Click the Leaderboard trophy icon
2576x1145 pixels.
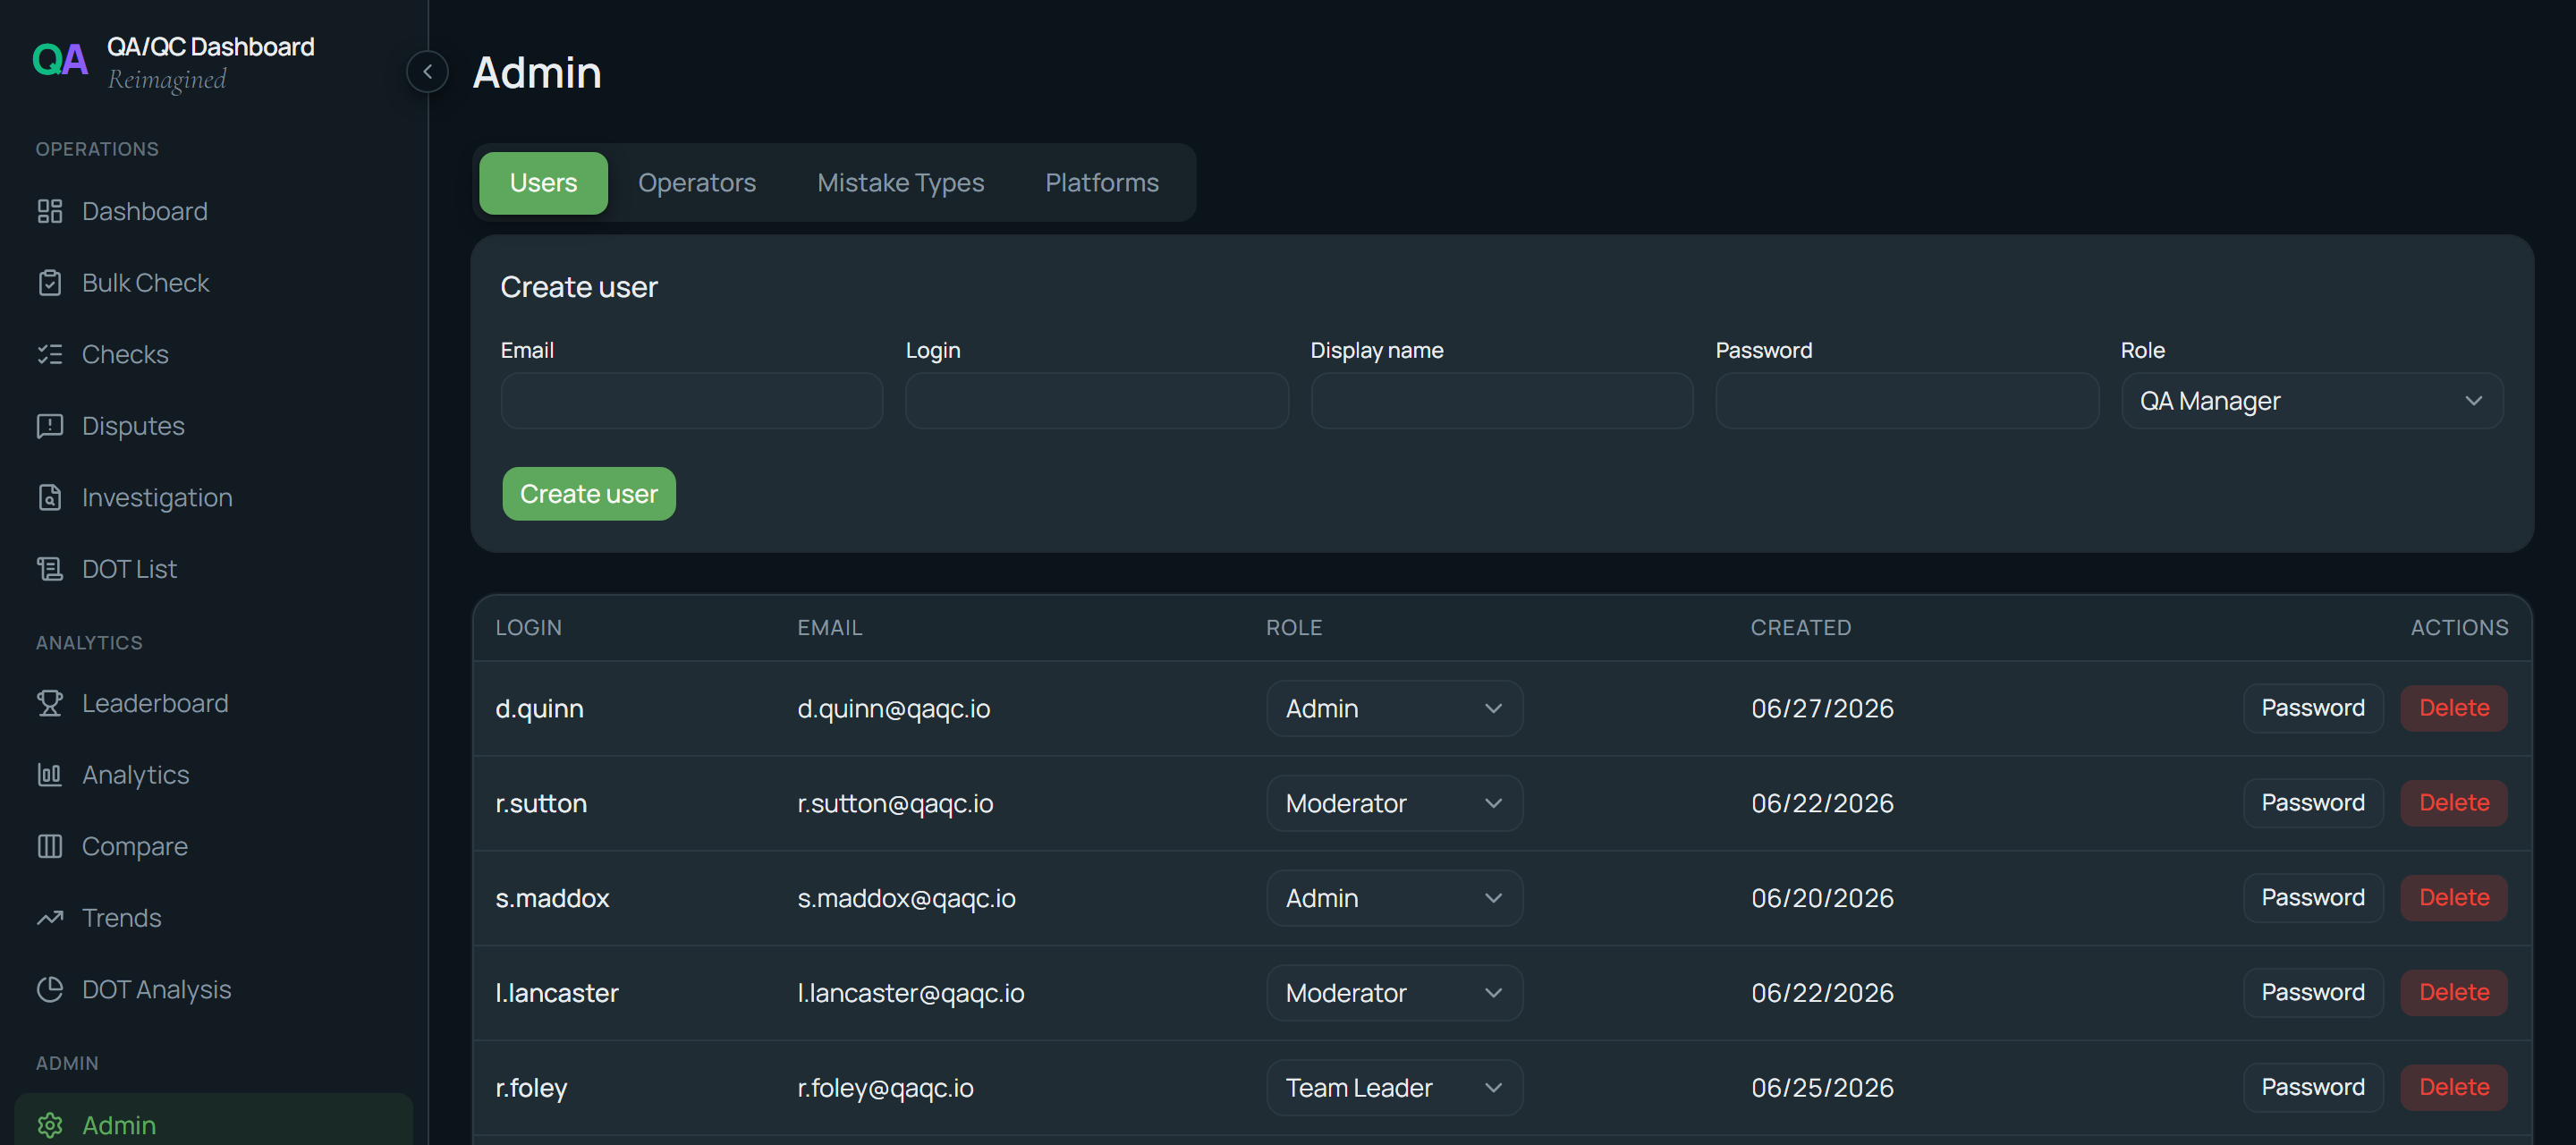point(50,703)
